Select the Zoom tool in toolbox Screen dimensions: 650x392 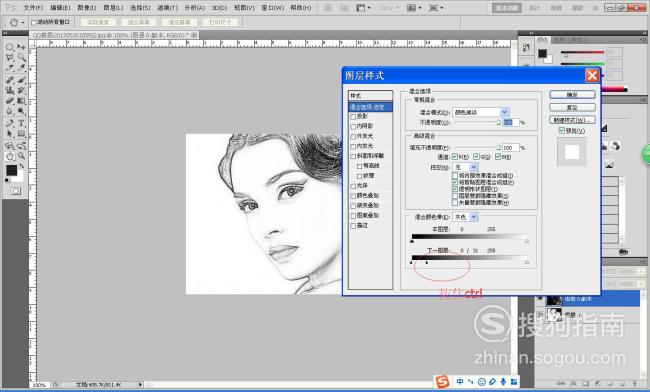tap(21, 156)
